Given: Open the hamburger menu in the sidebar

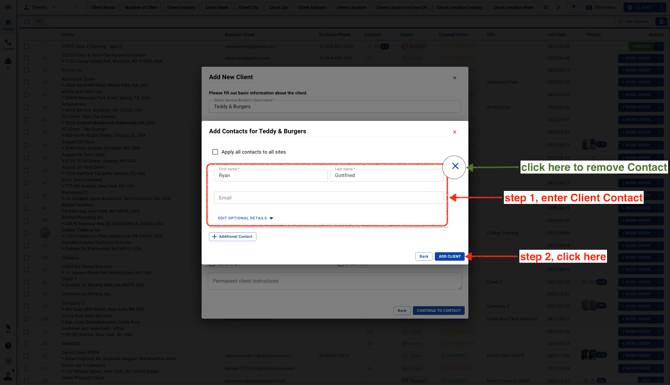Looking at the screenshot, I should pyautogui.click(x=8, y=7).
